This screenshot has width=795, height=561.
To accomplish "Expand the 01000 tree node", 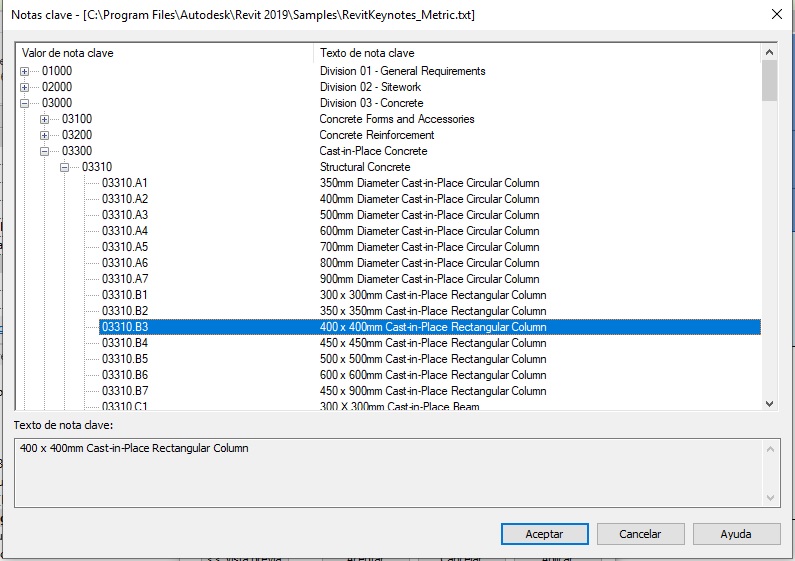I will [x=25, y=71].
